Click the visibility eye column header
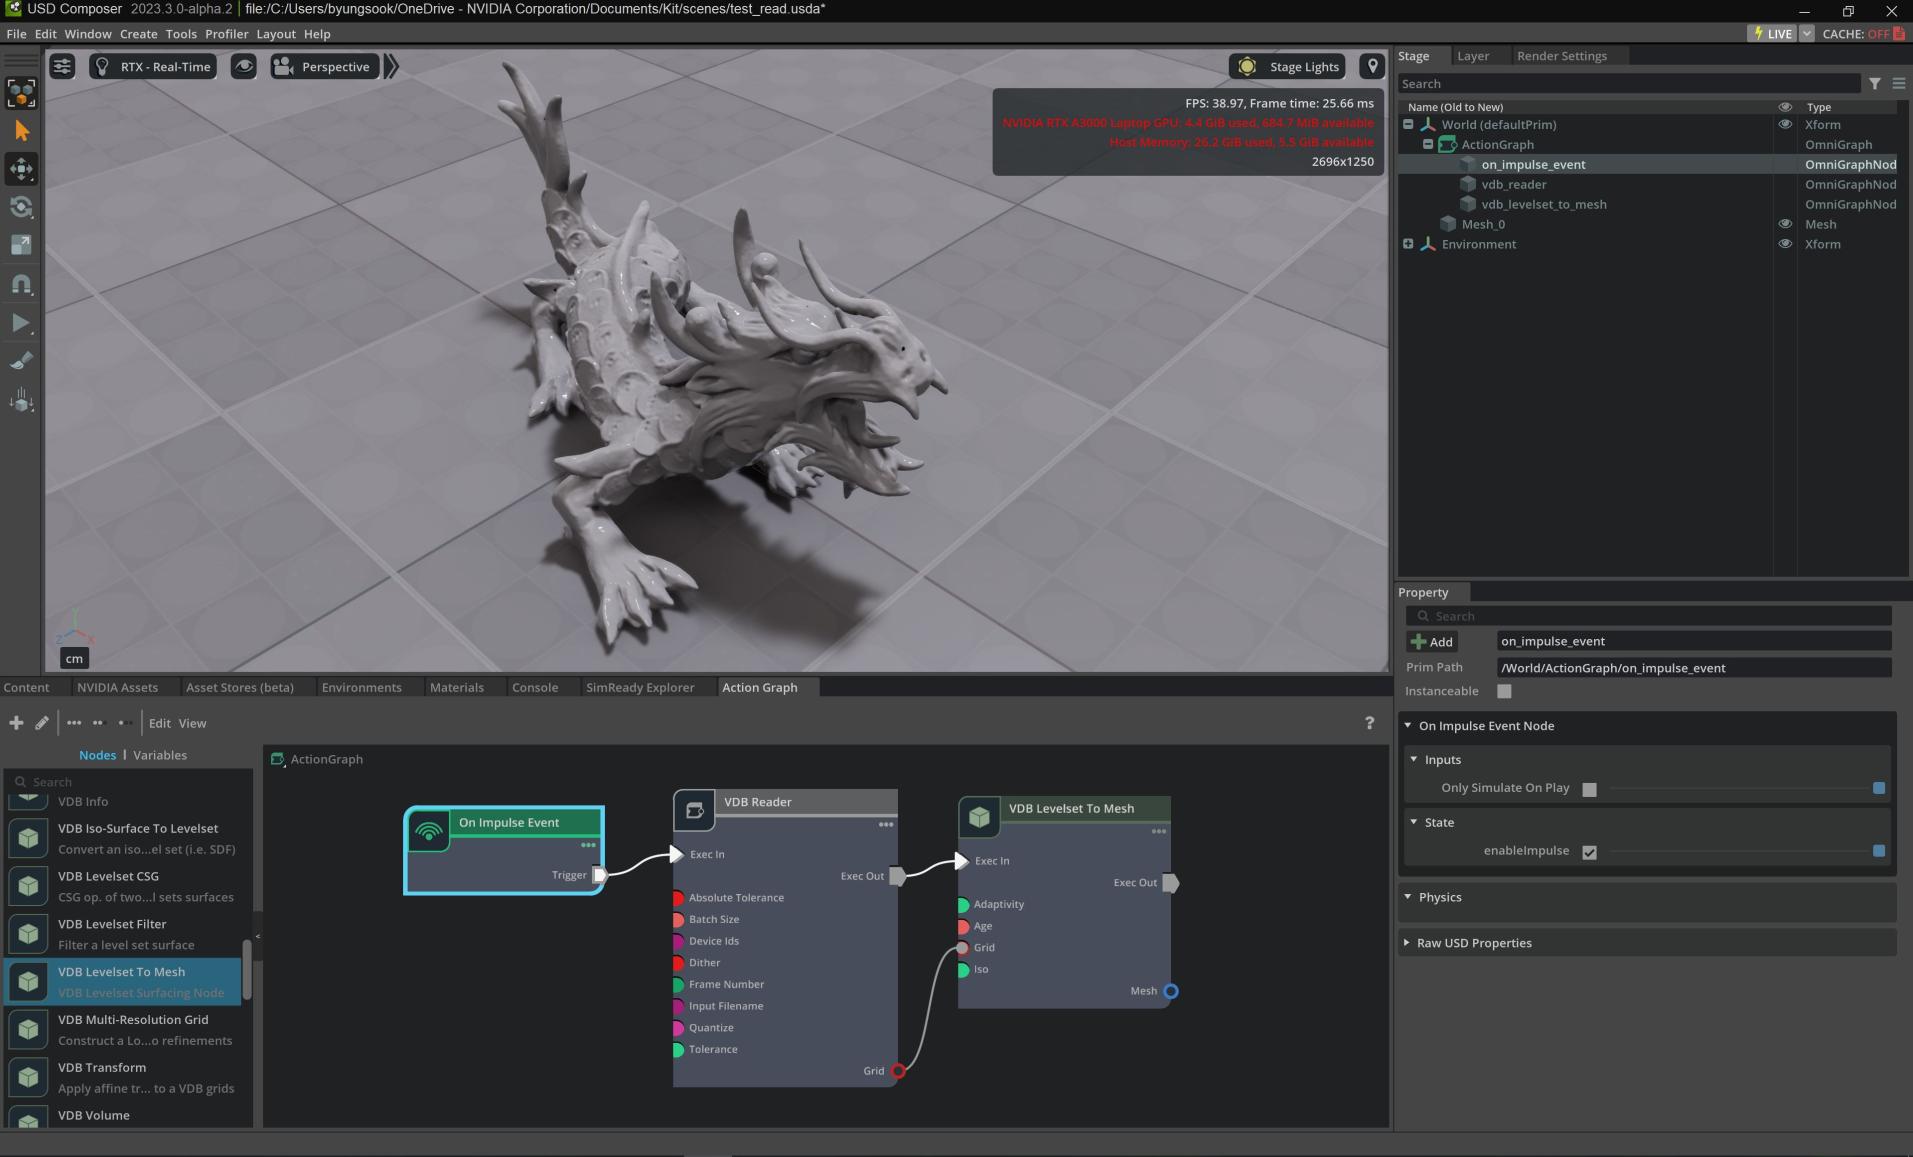This screenshot has height=1157, width=1913. (x=1785, y=107)
